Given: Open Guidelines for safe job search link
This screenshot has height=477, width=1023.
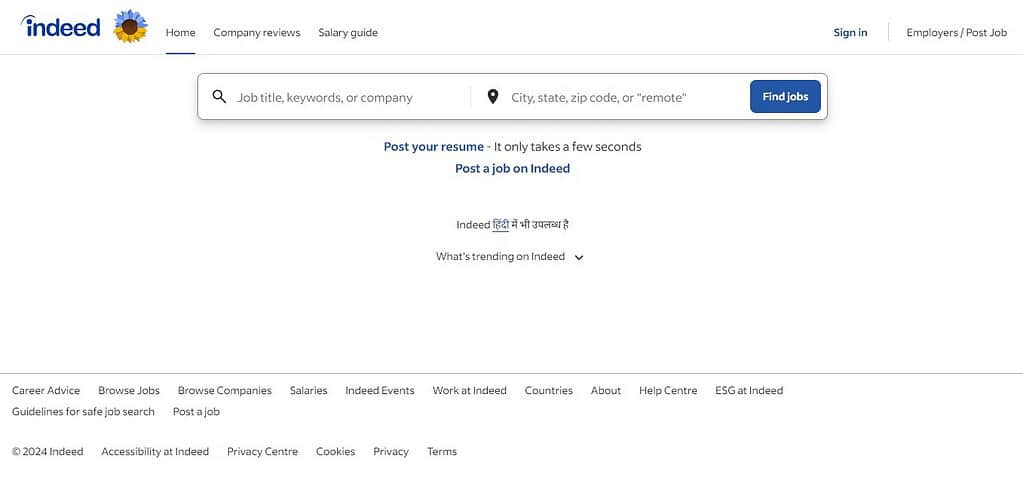Looking at the screenshot, I should (83, 412).
